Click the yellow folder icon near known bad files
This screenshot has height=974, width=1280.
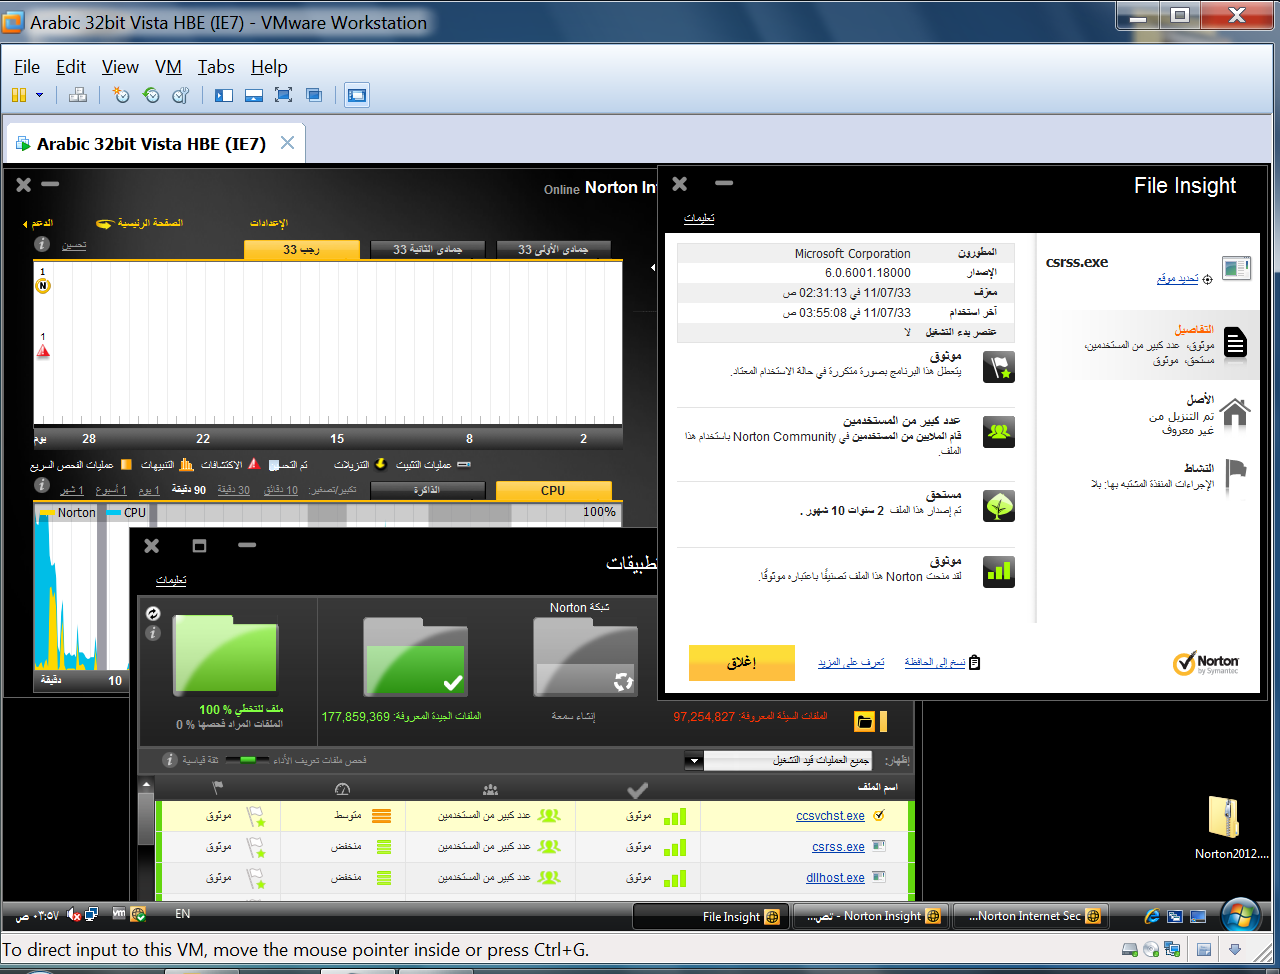[865, 721]
